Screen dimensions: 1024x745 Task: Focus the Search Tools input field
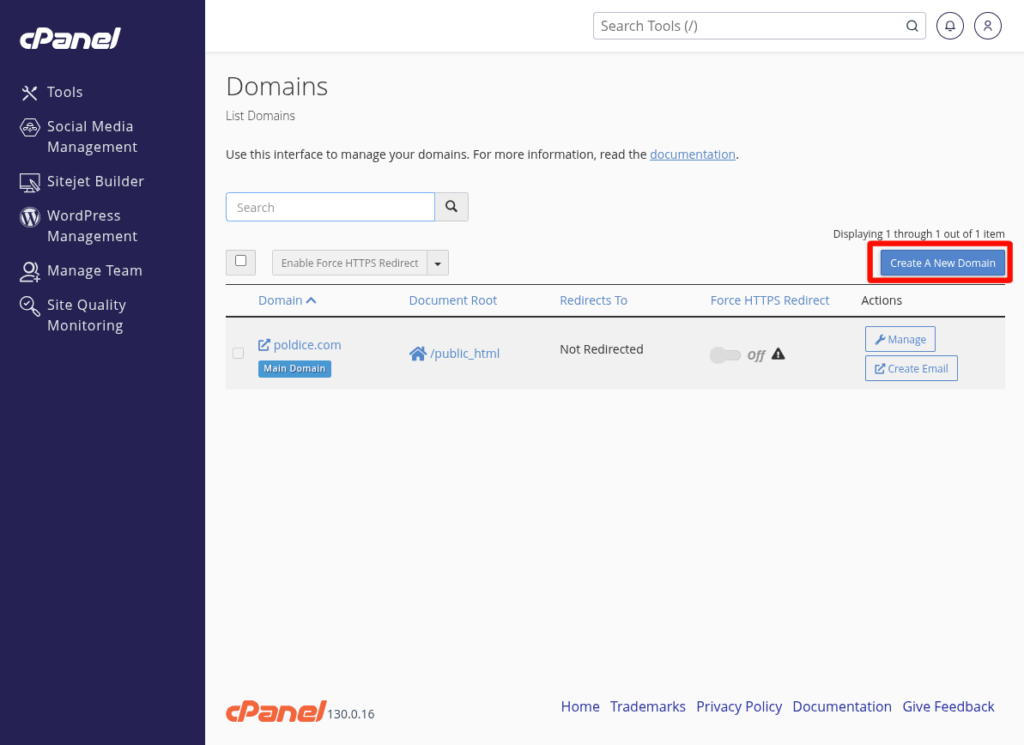[750, 26]
